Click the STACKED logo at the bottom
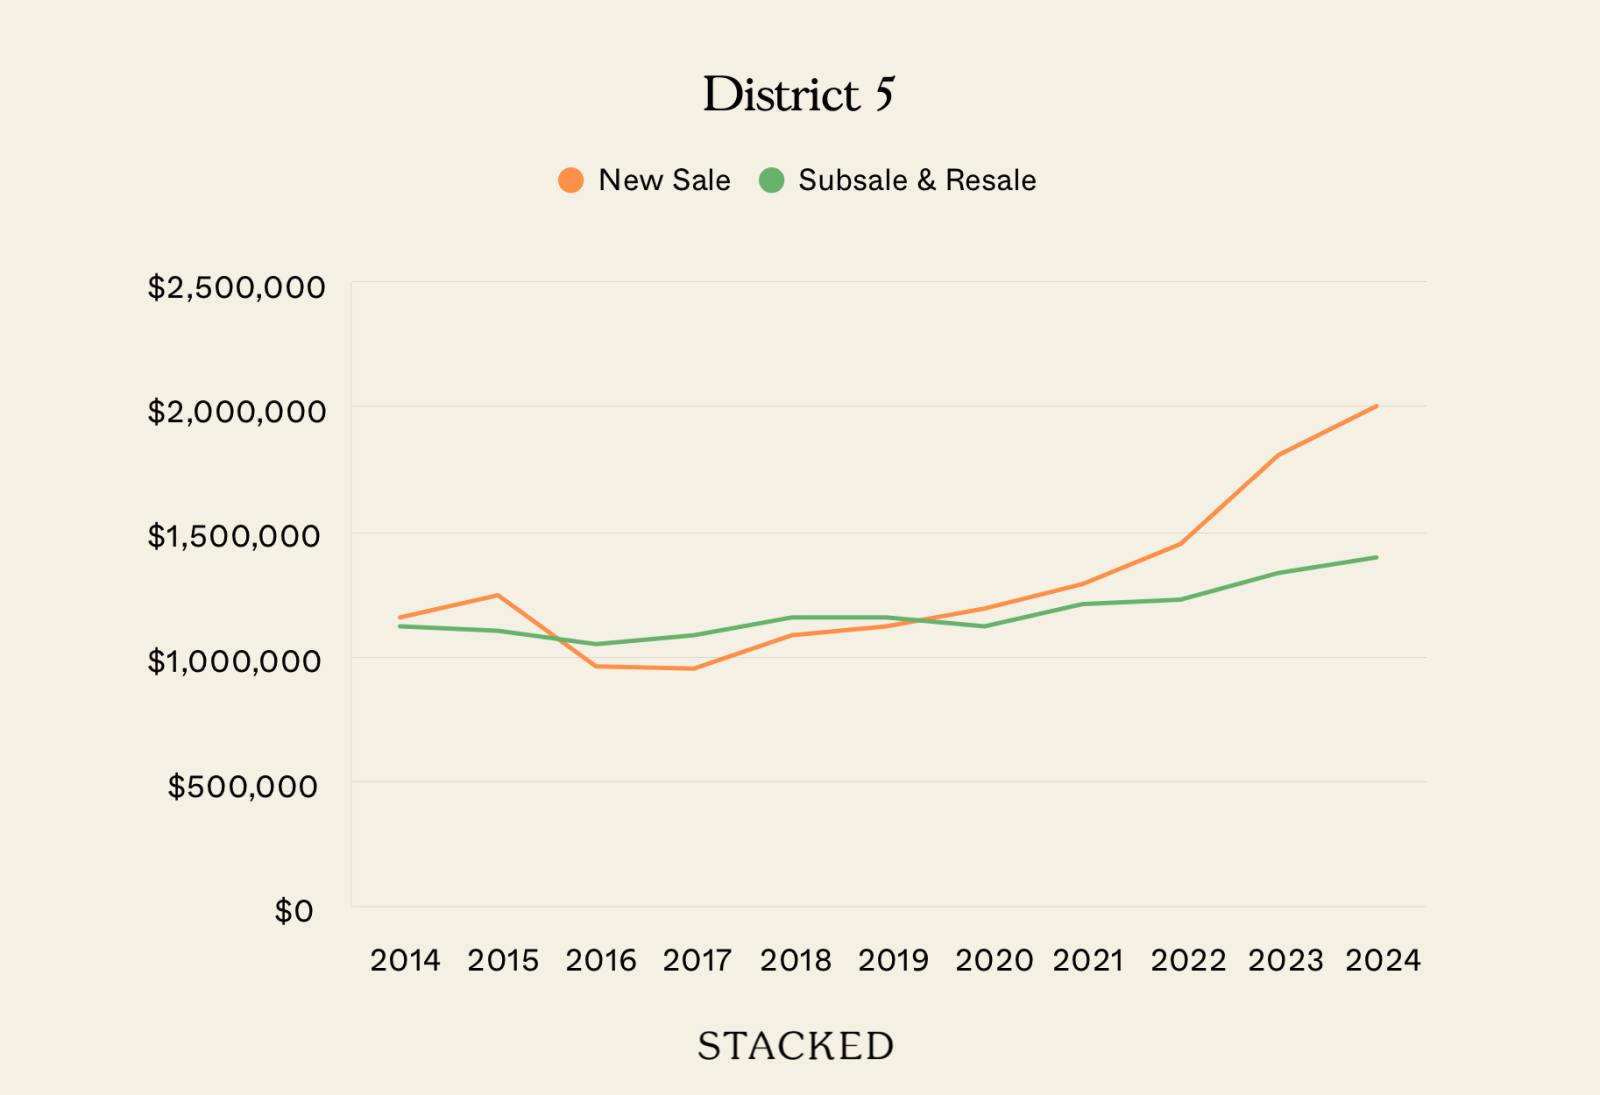 pos(796,1046)
